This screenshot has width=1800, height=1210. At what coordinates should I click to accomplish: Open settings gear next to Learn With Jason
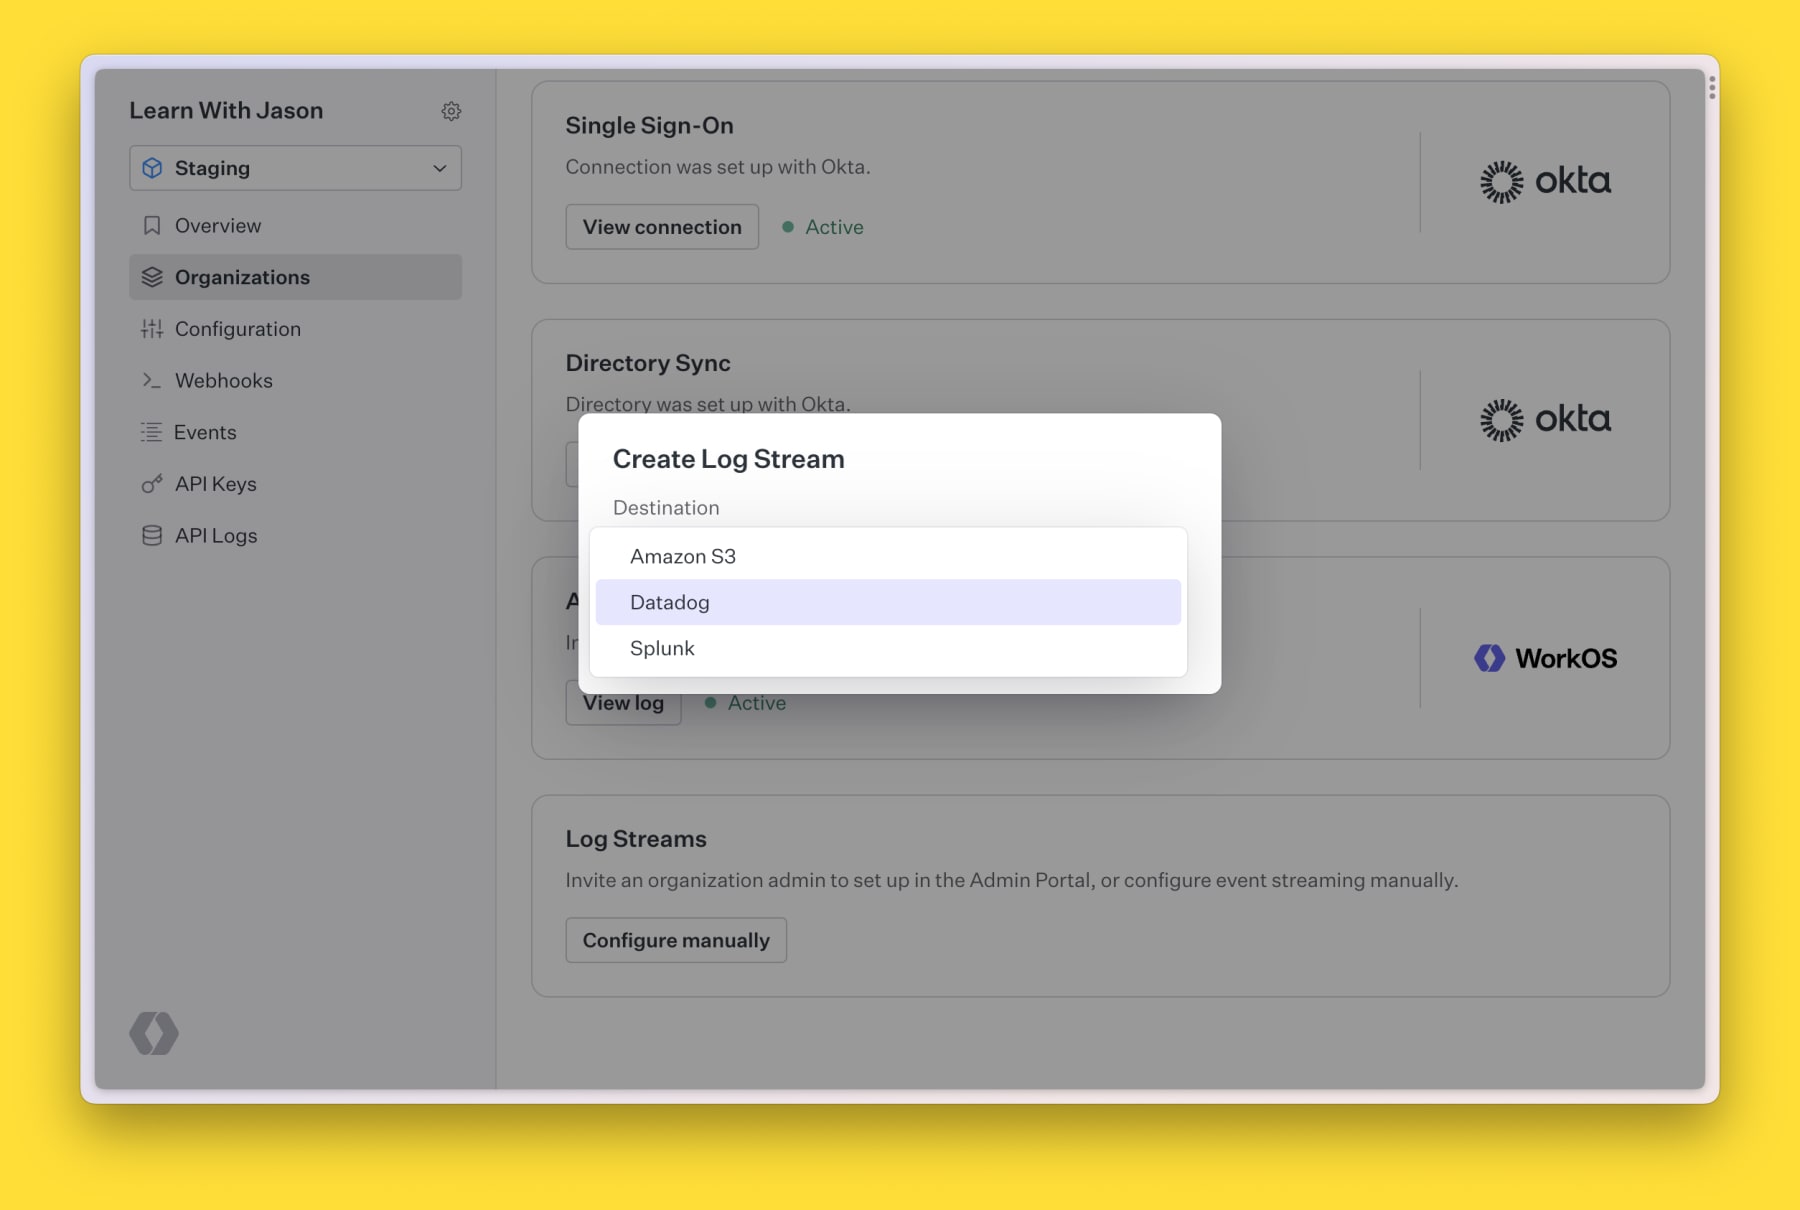click(451, 111)
